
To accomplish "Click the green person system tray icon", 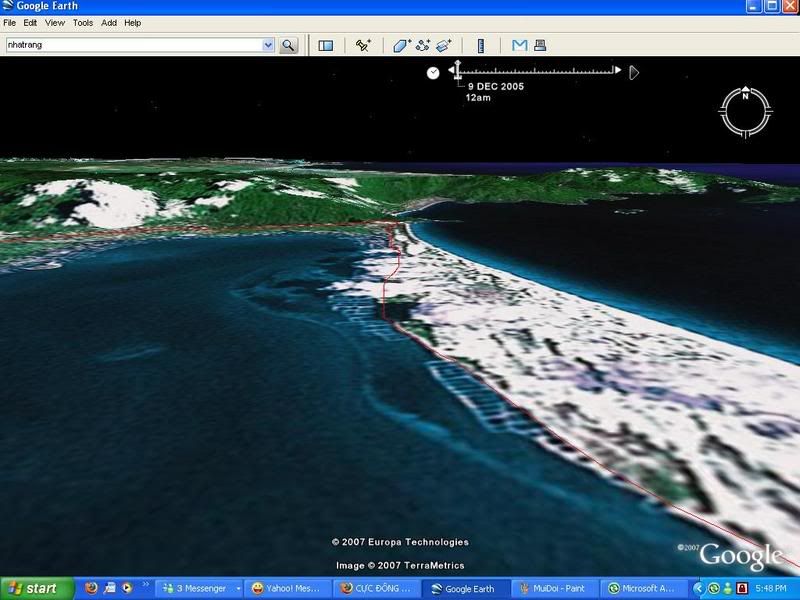I will pyautogui.click(x=728, y=589).
